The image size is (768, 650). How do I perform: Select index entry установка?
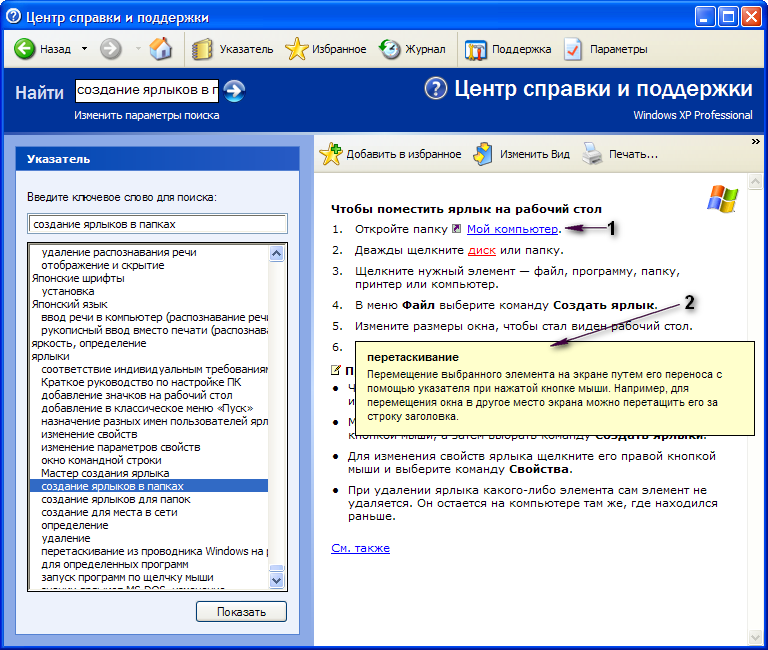68,291
